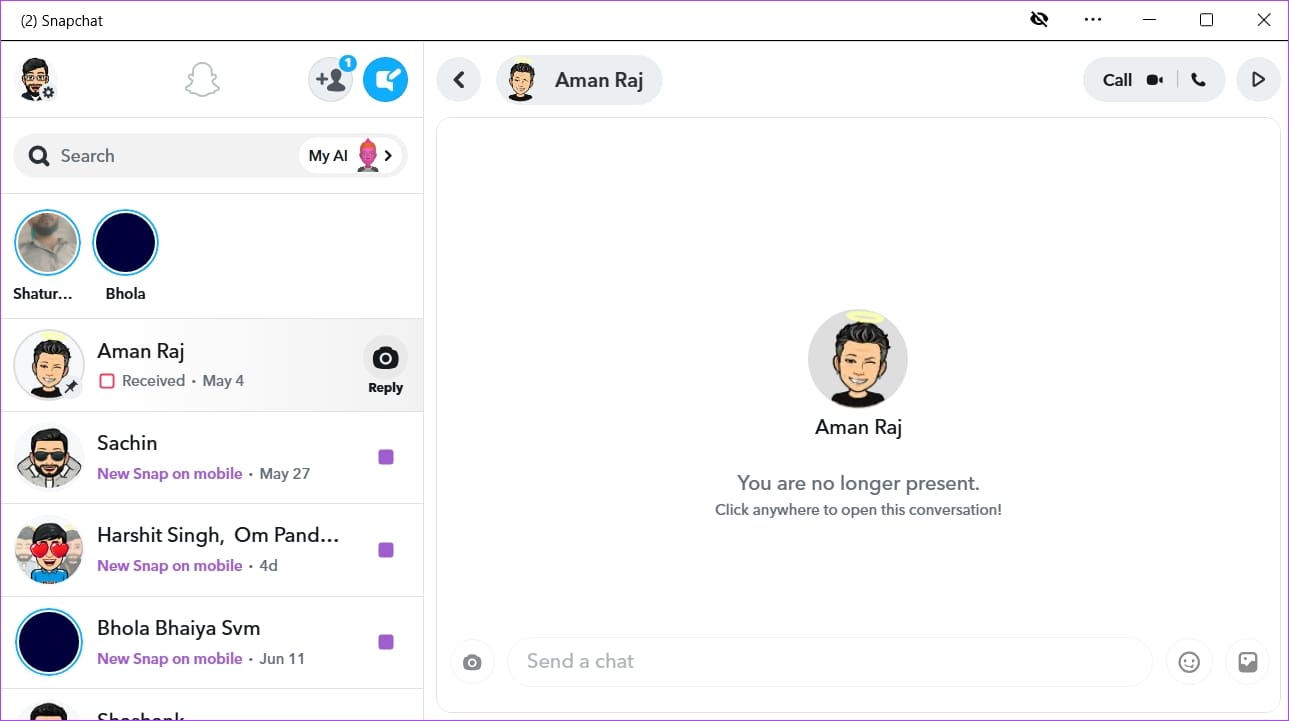Image resolution: width=1289 pixels, height=721 pixels.
Task: Open New Snap on mobile from Bhola Bhaiya Svm
Action: (169, 658)
